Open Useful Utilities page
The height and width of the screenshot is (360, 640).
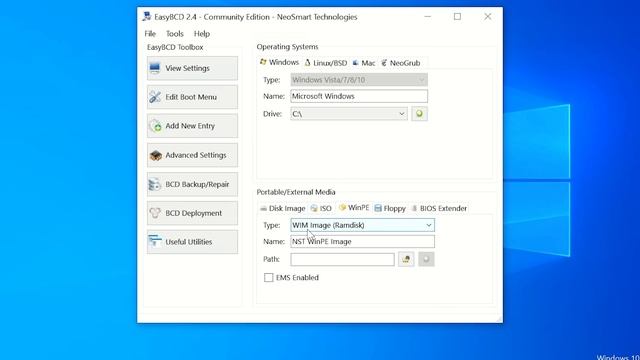pos(192,242)
